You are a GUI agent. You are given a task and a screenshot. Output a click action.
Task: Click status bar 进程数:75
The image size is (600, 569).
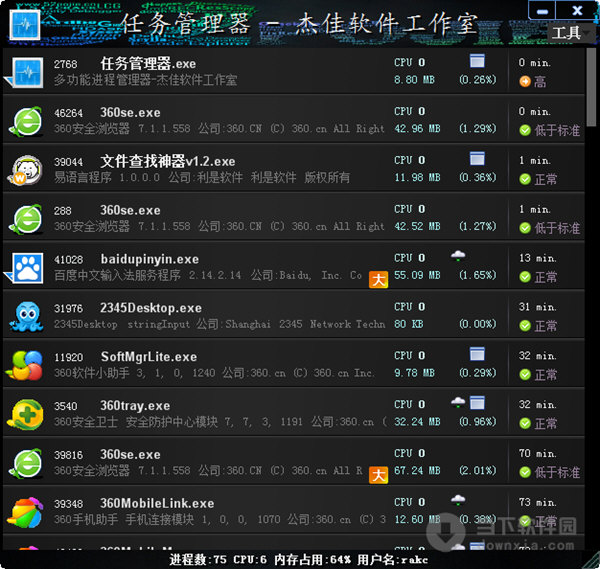click(x=198, y=560)
